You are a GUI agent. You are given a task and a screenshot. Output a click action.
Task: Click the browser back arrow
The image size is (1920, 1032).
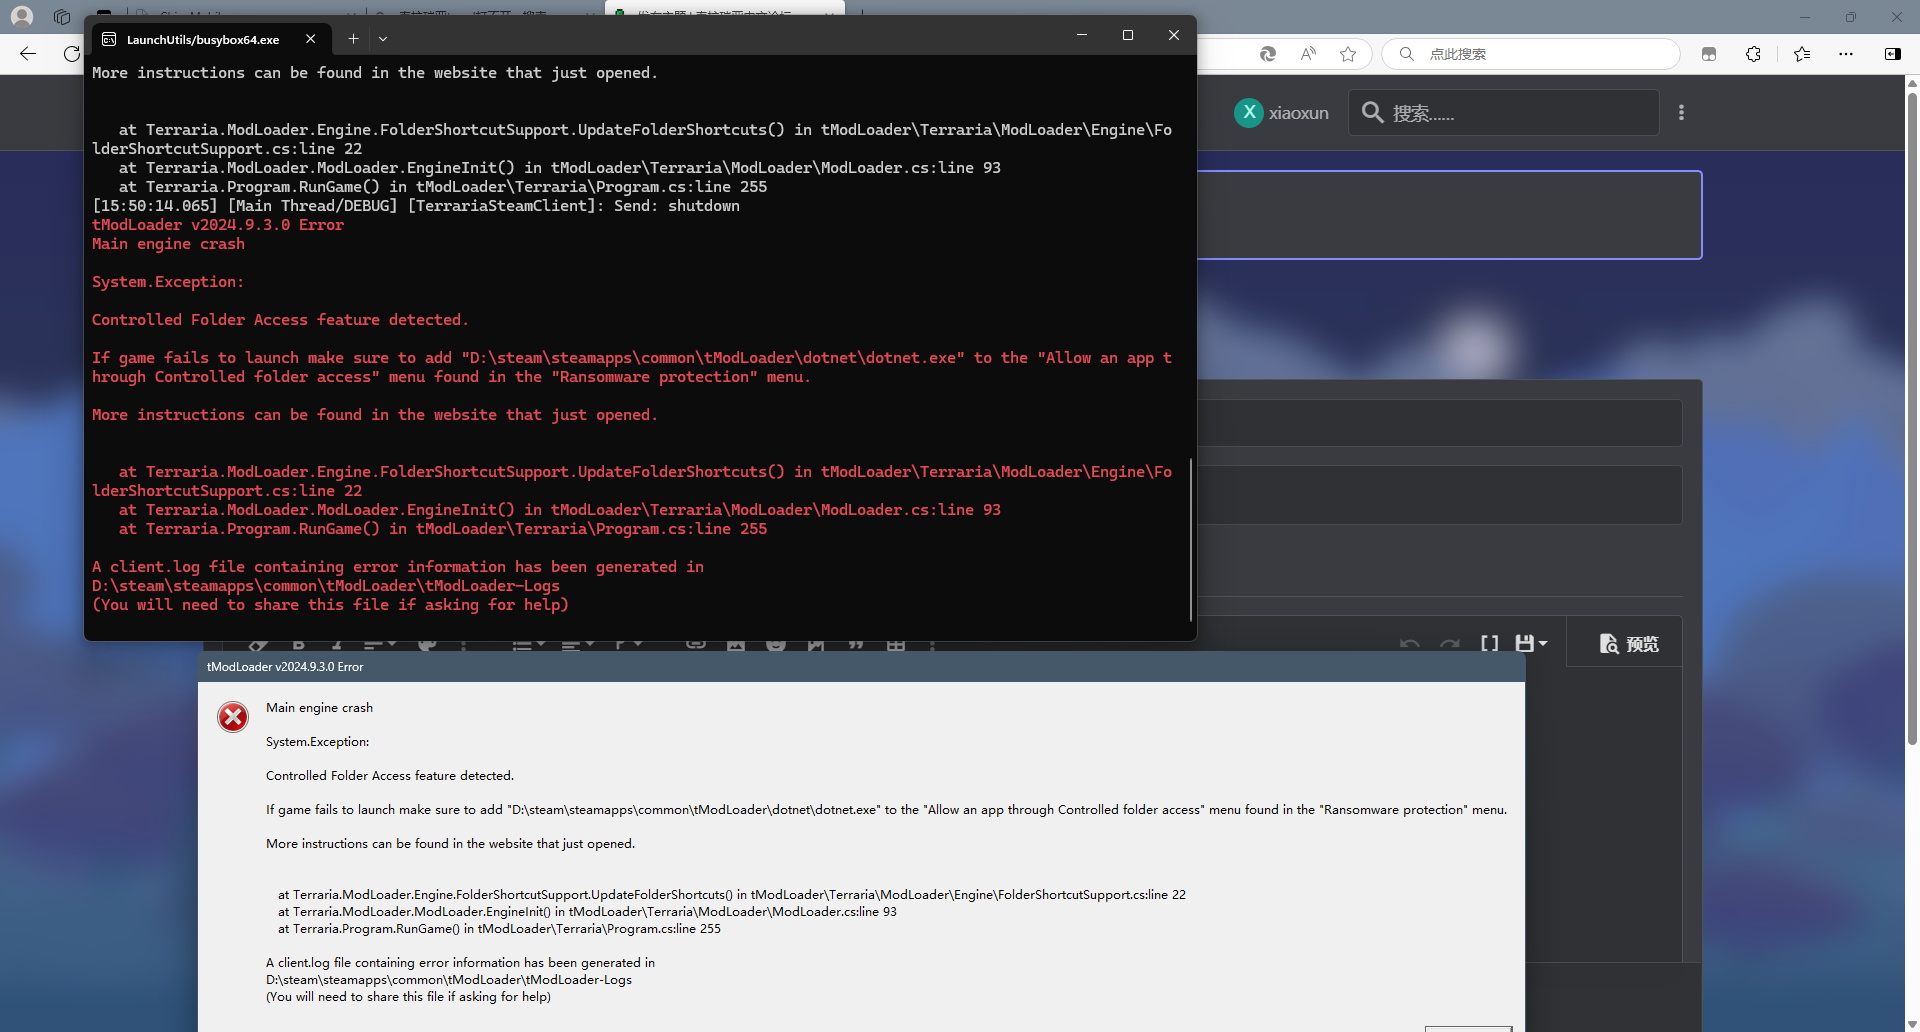point(28,54)
